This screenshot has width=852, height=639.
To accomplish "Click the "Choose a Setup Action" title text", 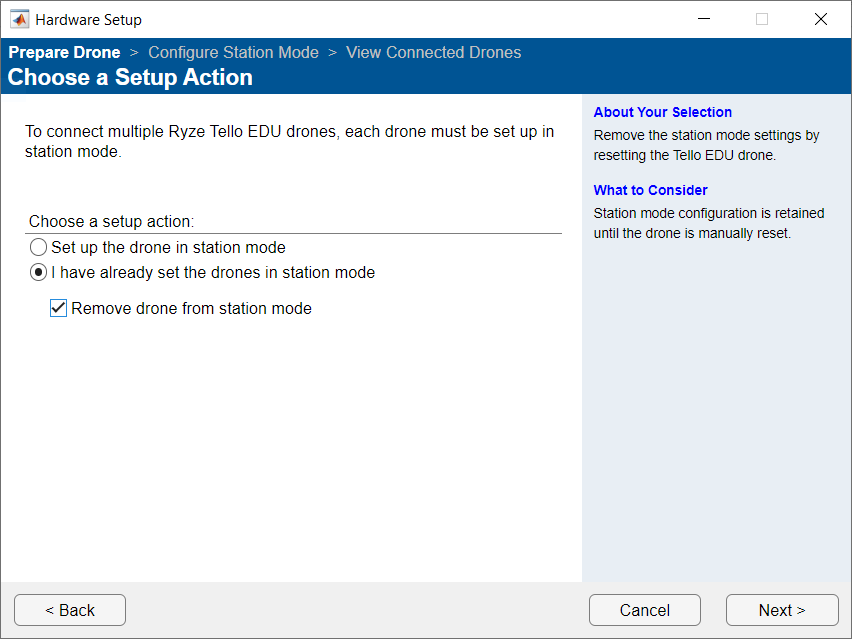I will click(x=131, y=78).
